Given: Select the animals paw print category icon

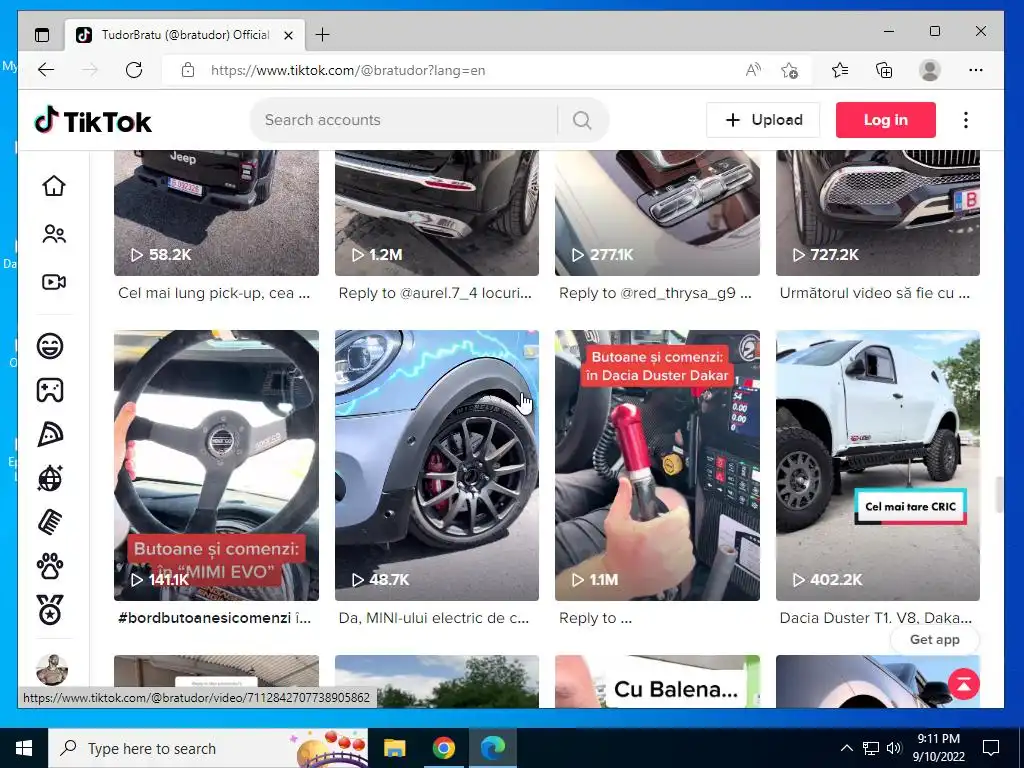Looking at the screenshot, I should coord(50,567).
